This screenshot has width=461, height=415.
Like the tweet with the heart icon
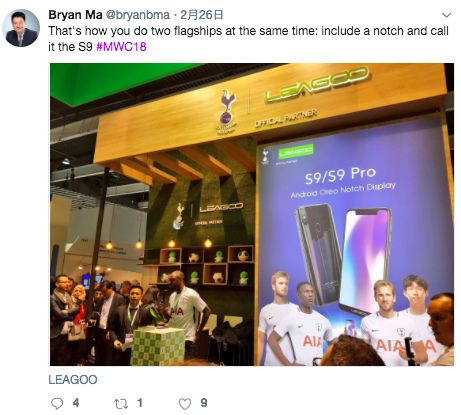(185, 404)
